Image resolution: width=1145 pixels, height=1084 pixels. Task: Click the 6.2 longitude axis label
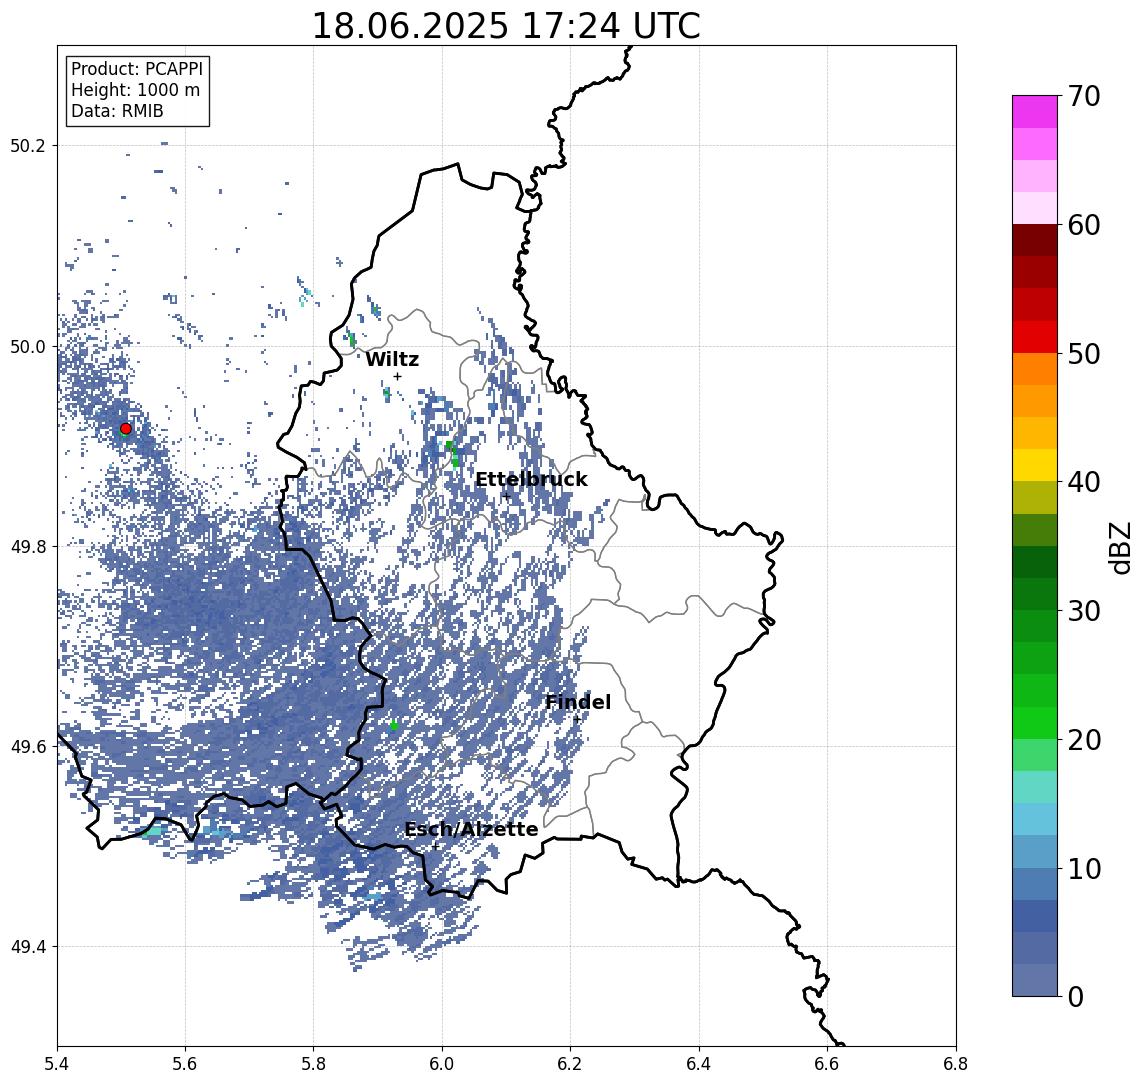click(x=570, y=1064)
